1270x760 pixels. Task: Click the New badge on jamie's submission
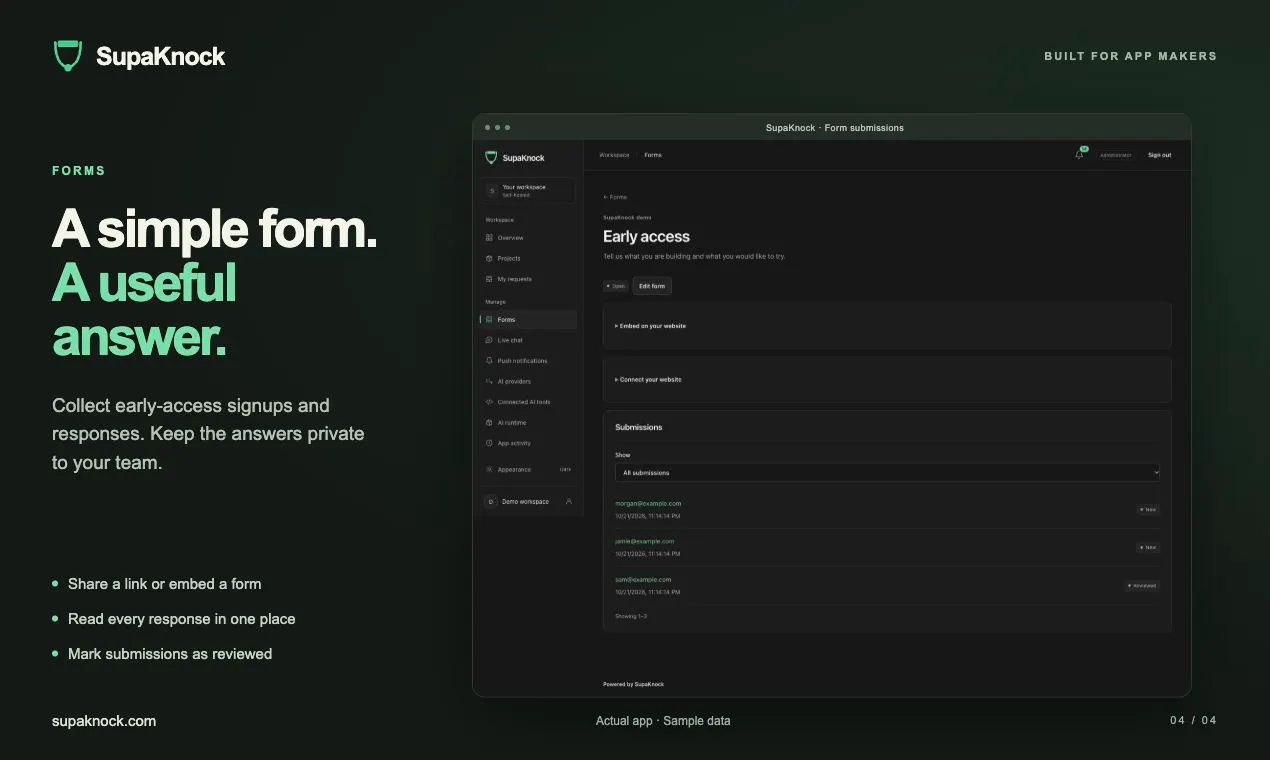tap(1148, 548)
